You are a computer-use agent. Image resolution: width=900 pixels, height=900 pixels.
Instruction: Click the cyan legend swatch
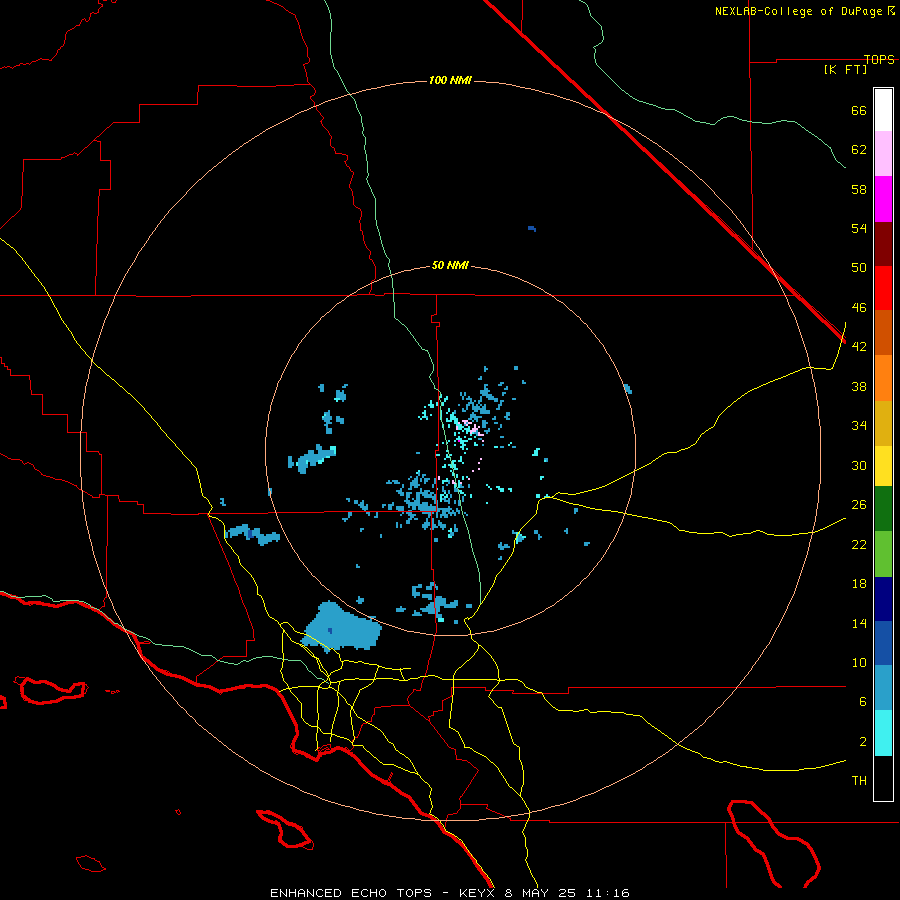(x=883, y=733)
